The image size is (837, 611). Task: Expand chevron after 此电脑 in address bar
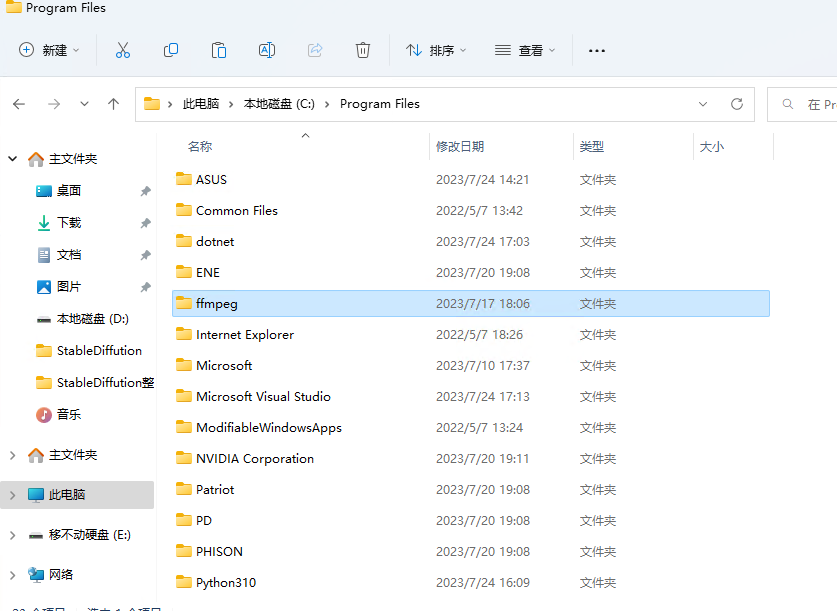pyautogui.click(x=231, y=105)
